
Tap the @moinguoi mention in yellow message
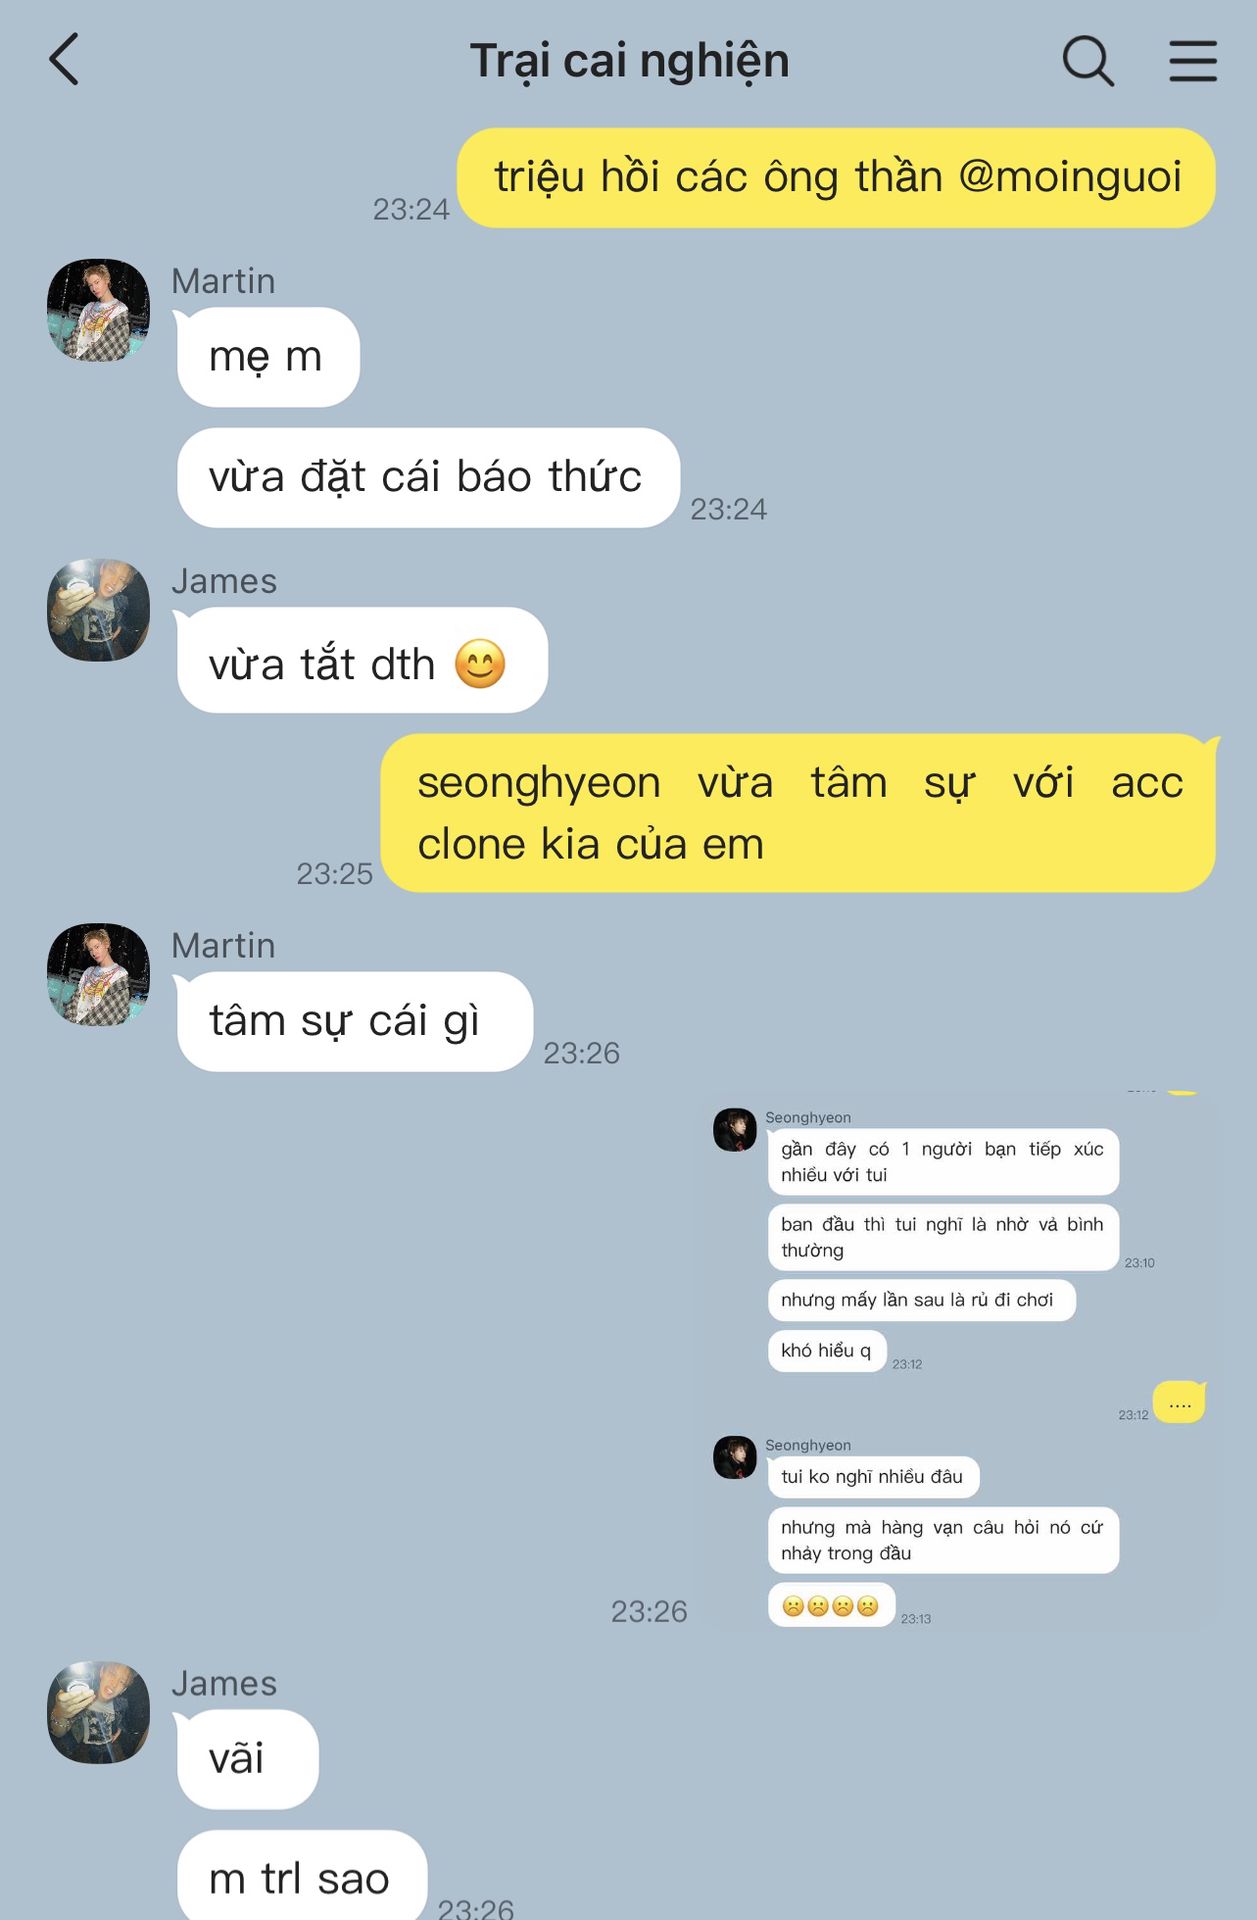pos(1070,177)
